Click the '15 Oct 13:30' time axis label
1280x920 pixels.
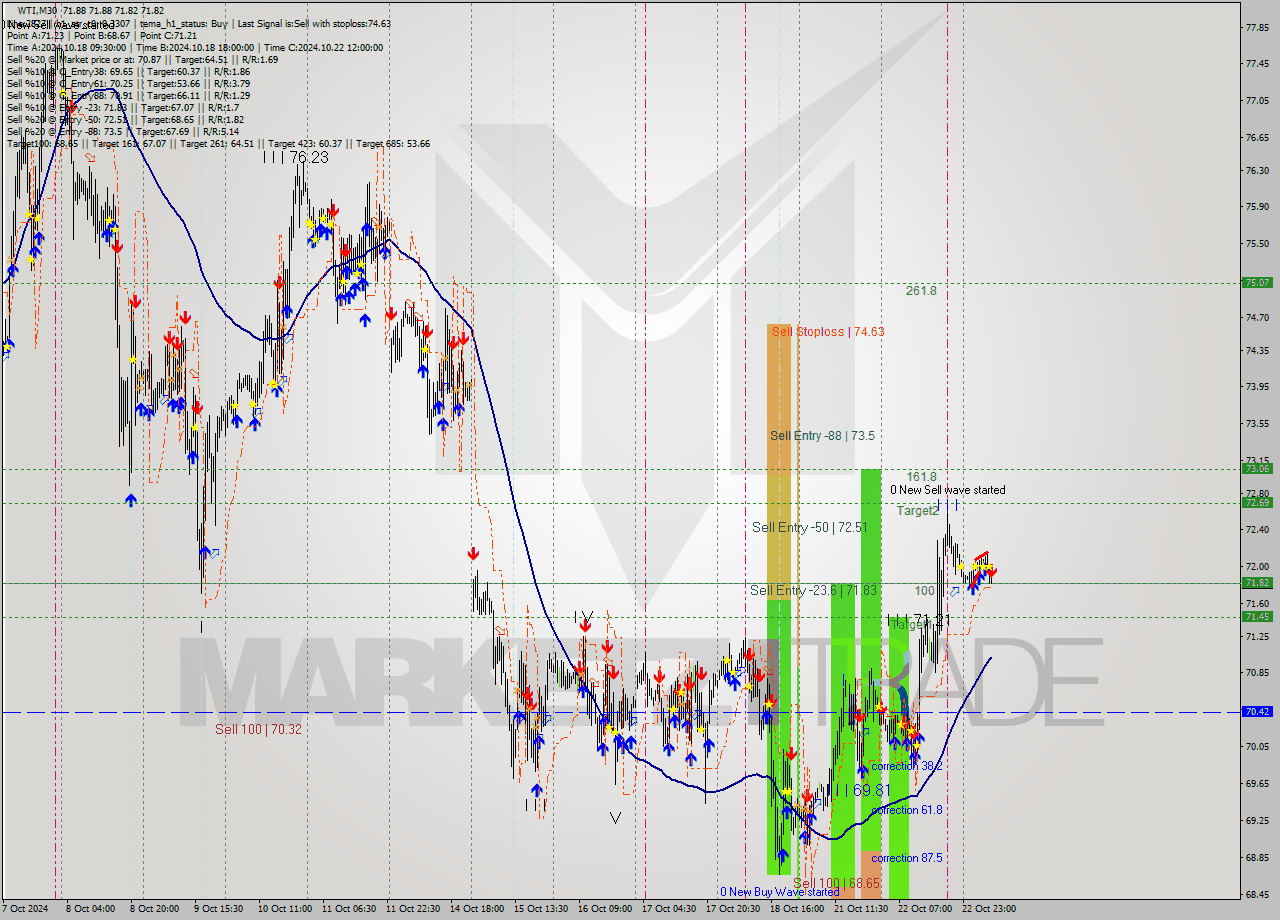pyautogui.click(x=541, y=908)
